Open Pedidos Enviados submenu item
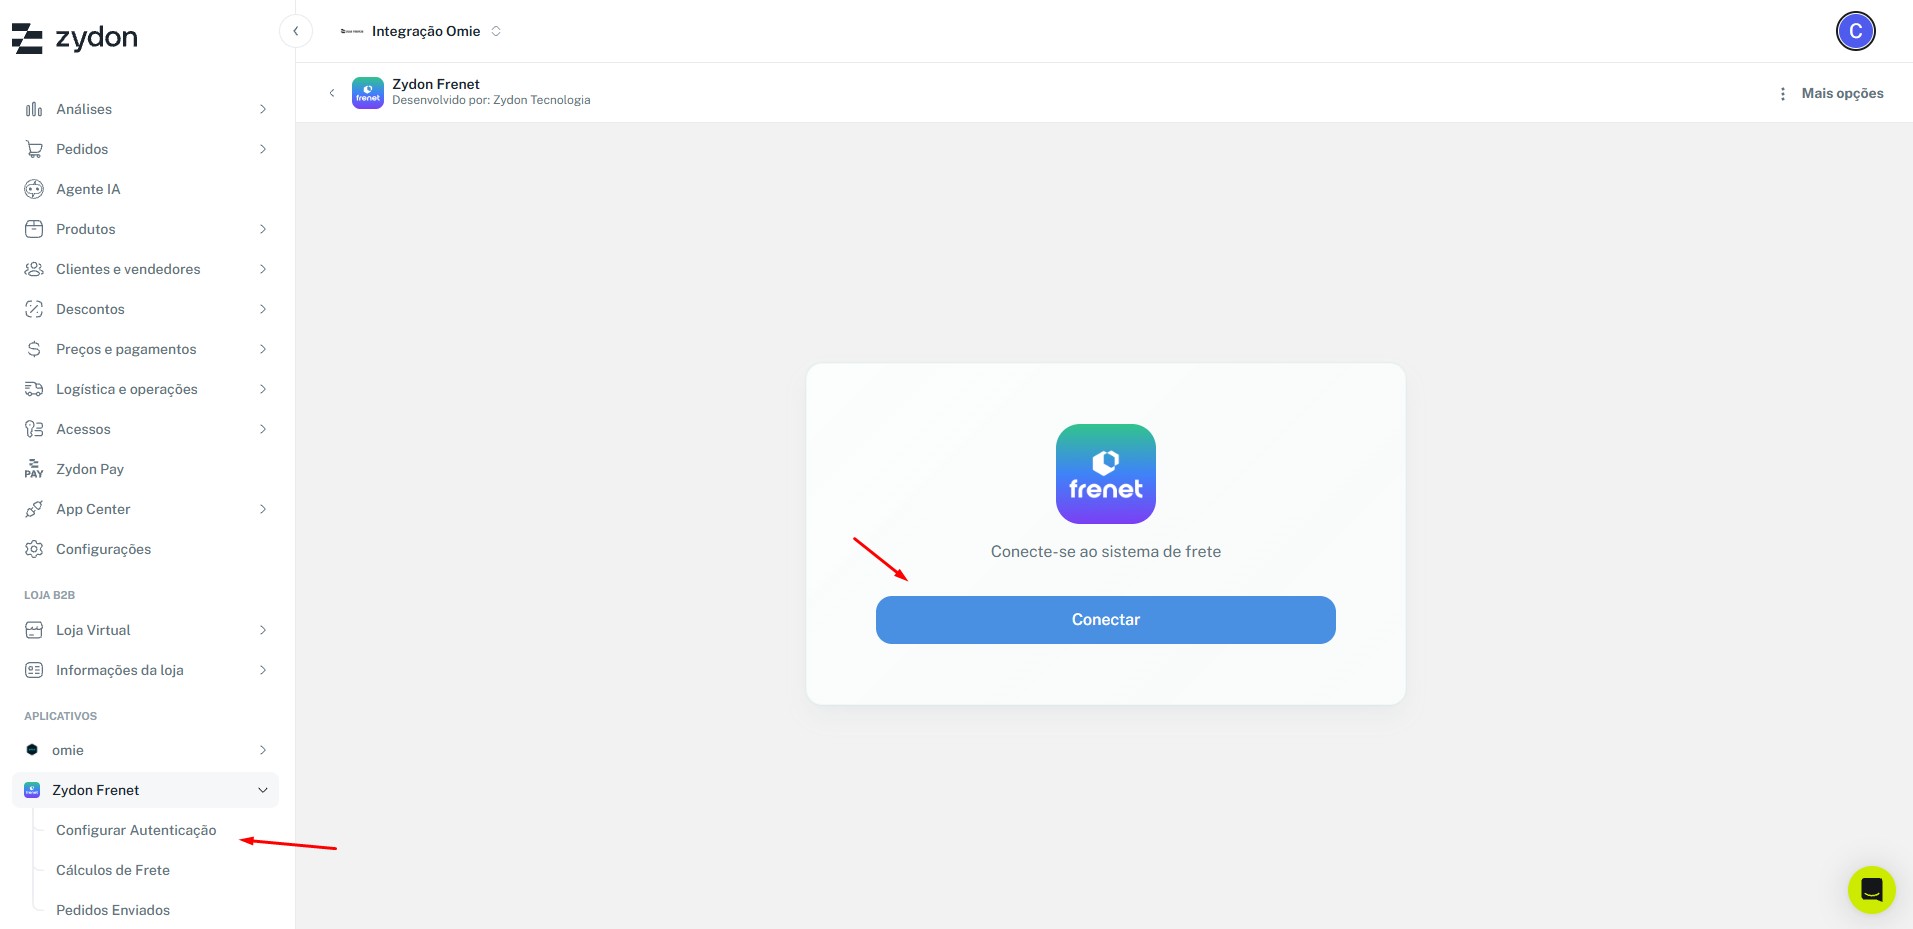Viewport: 1913px width, 929px height. (x=113, y=910)
